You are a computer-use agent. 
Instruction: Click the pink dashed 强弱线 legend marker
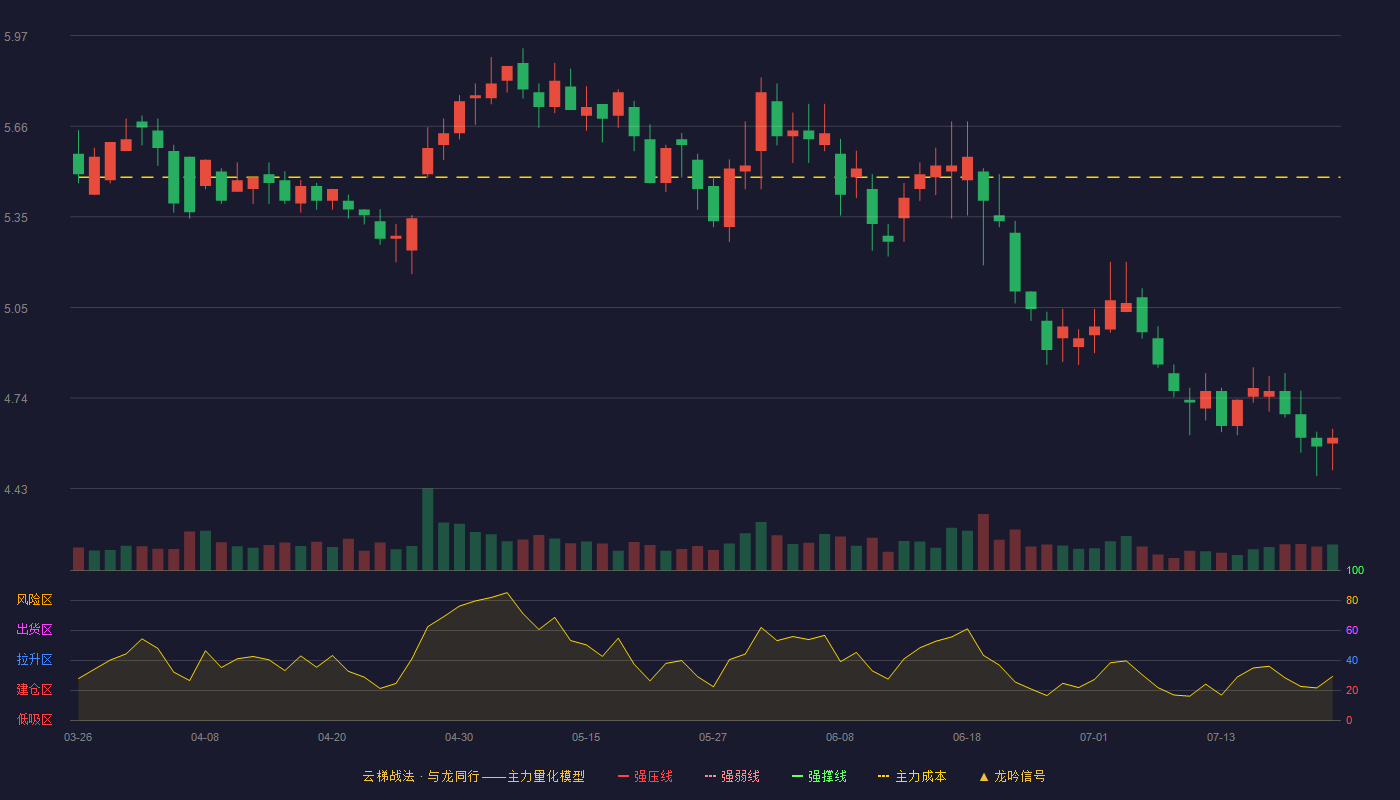pos(711,776)
